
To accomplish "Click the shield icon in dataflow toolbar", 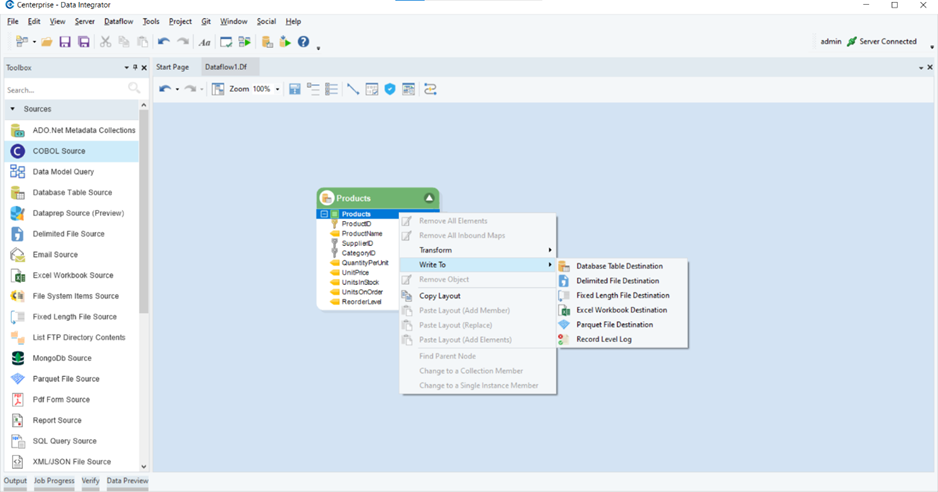I will tap(390, 89).
